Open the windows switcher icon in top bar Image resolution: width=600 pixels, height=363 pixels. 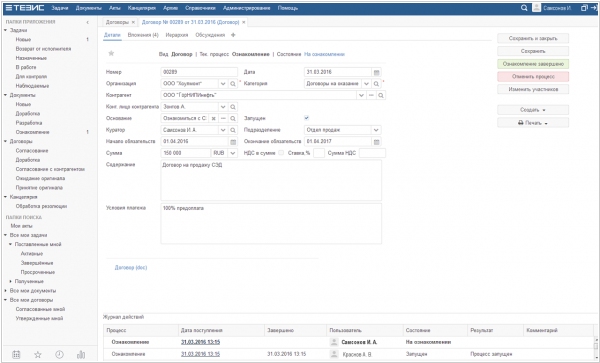(584, 8)
